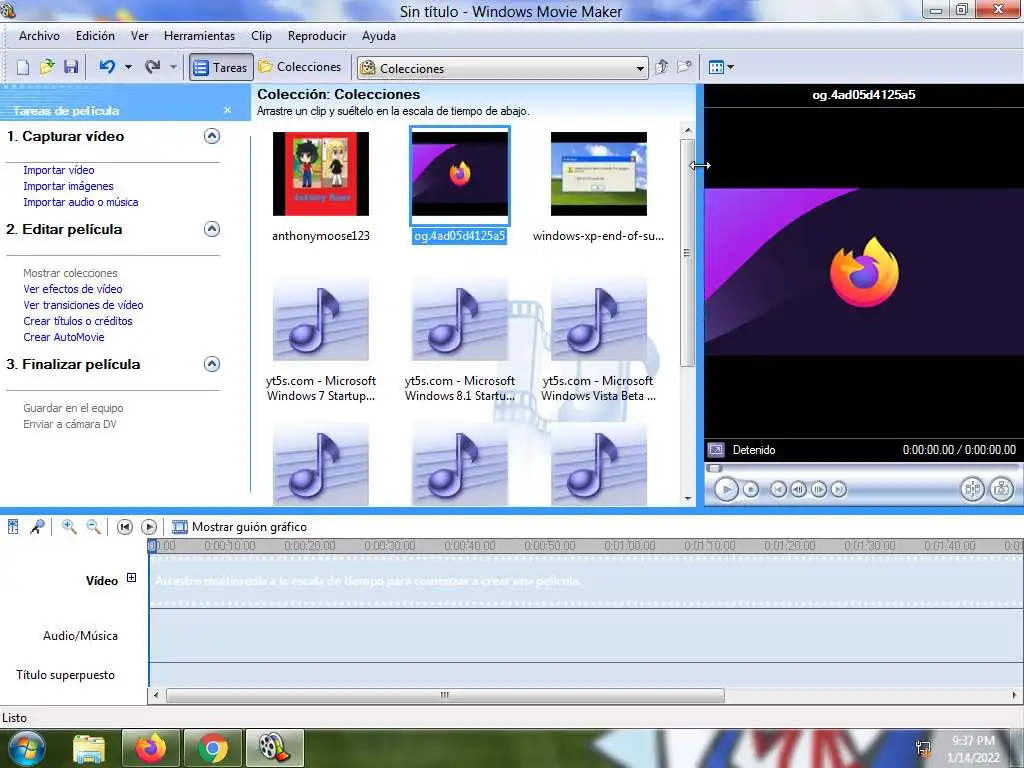Select the Windows 8.1 Startup audio clip
The image size is (1024, 768).
460,320
